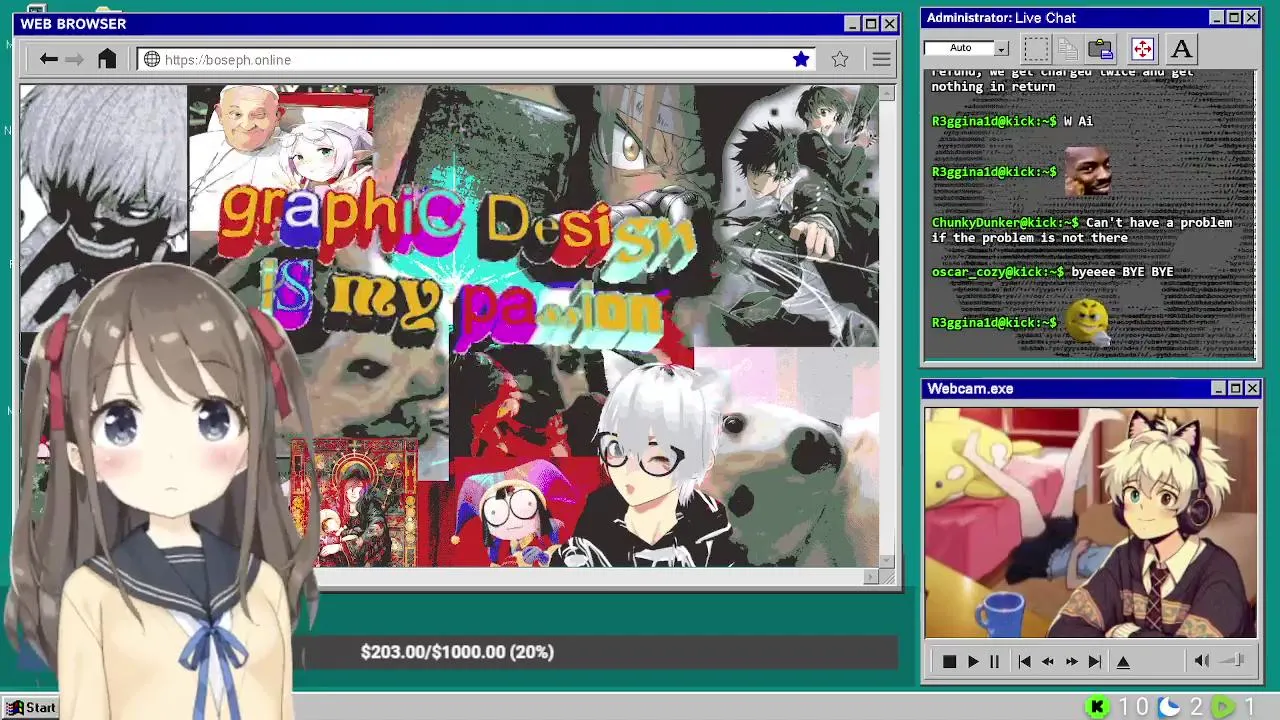Click the 'byeeee BYE BYE' message
Viewport: 1280px width, 720px height.
1122,272
